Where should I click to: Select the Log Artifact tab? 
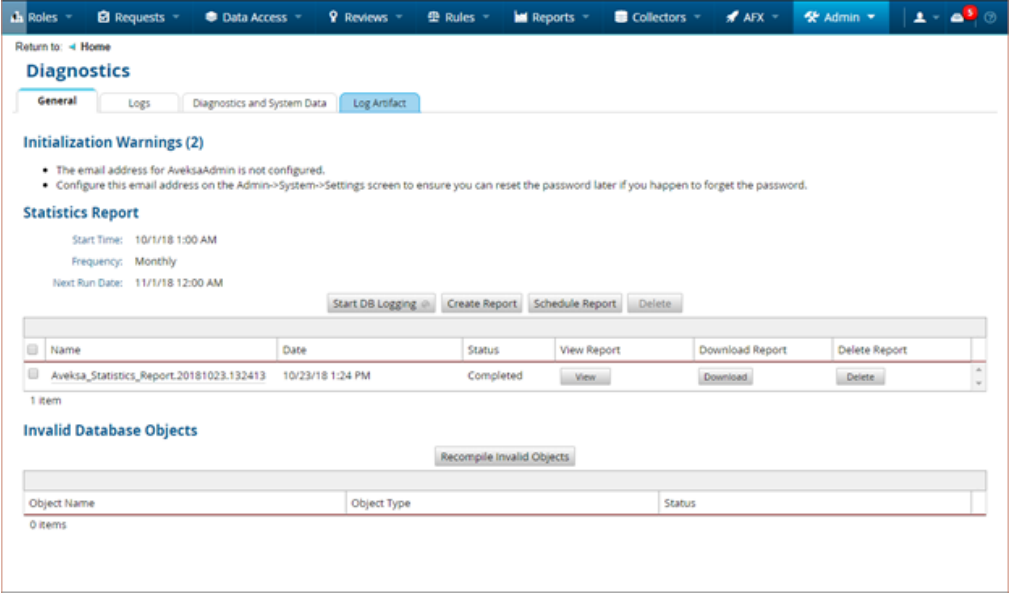pos(379,103)
